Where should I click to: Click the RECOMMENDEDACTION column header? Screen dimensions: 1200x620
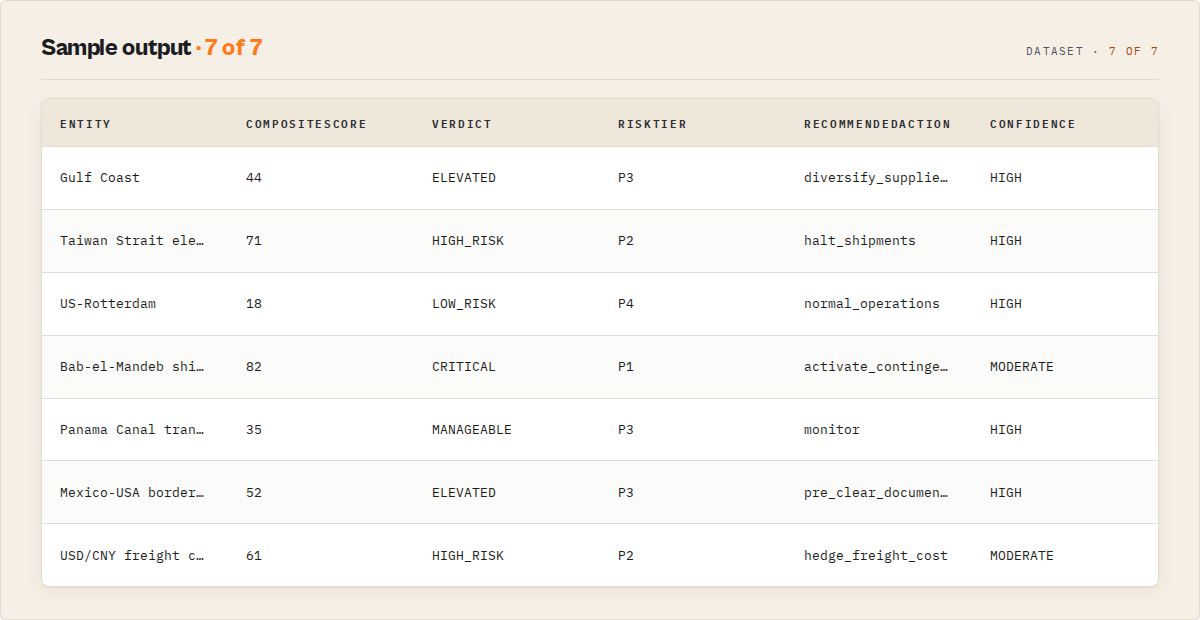(x=877, y=124)
